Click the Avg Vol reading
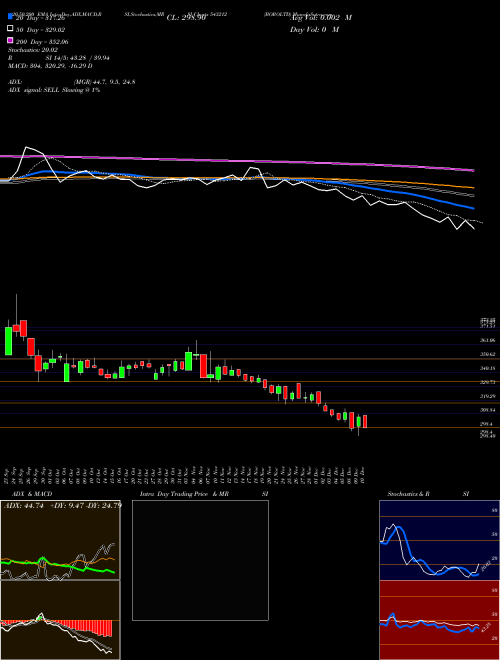Viewport: 500px width, 660px height. 321,18
